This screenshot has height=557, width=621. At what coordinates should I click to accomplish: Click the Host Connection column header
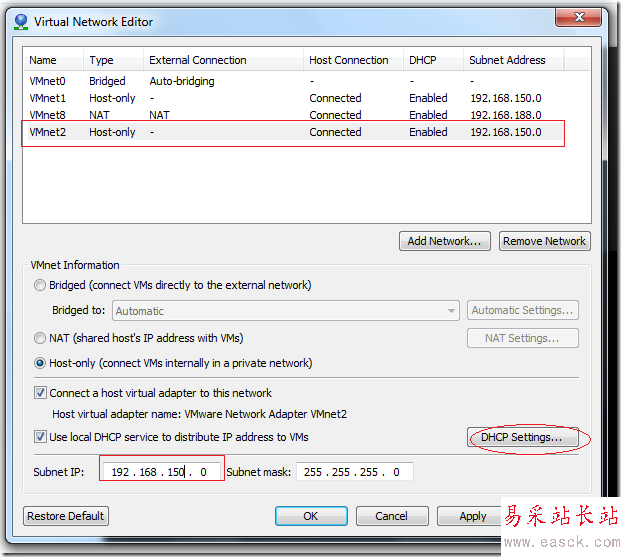click(353, 60)
